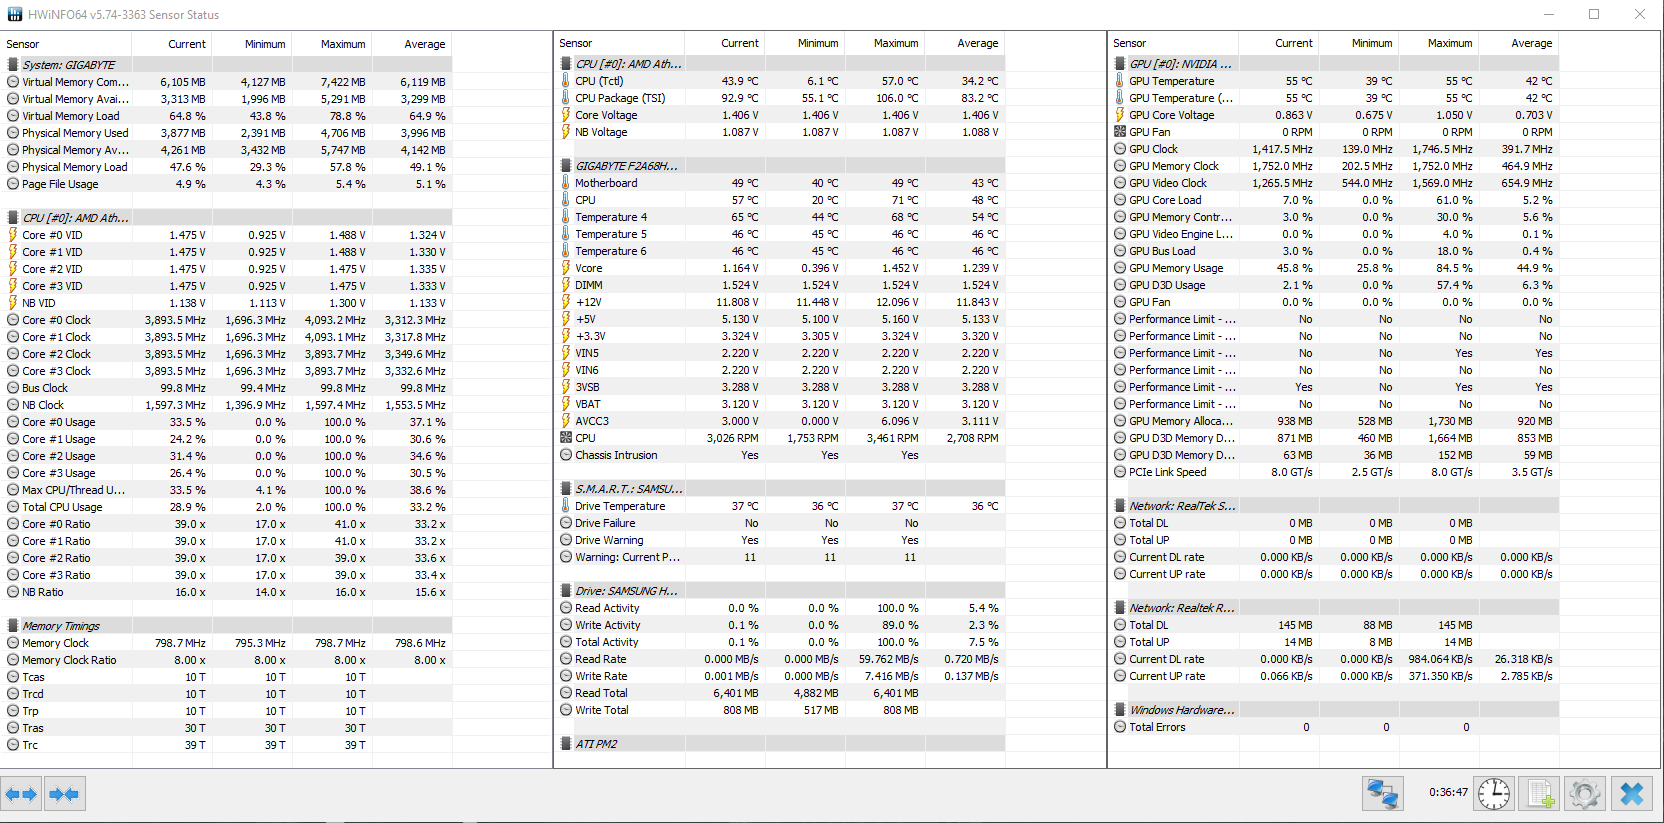Select the GPU Core Voltage sensor row
The image size is (1664, 823).
[x=1171, y=115]
